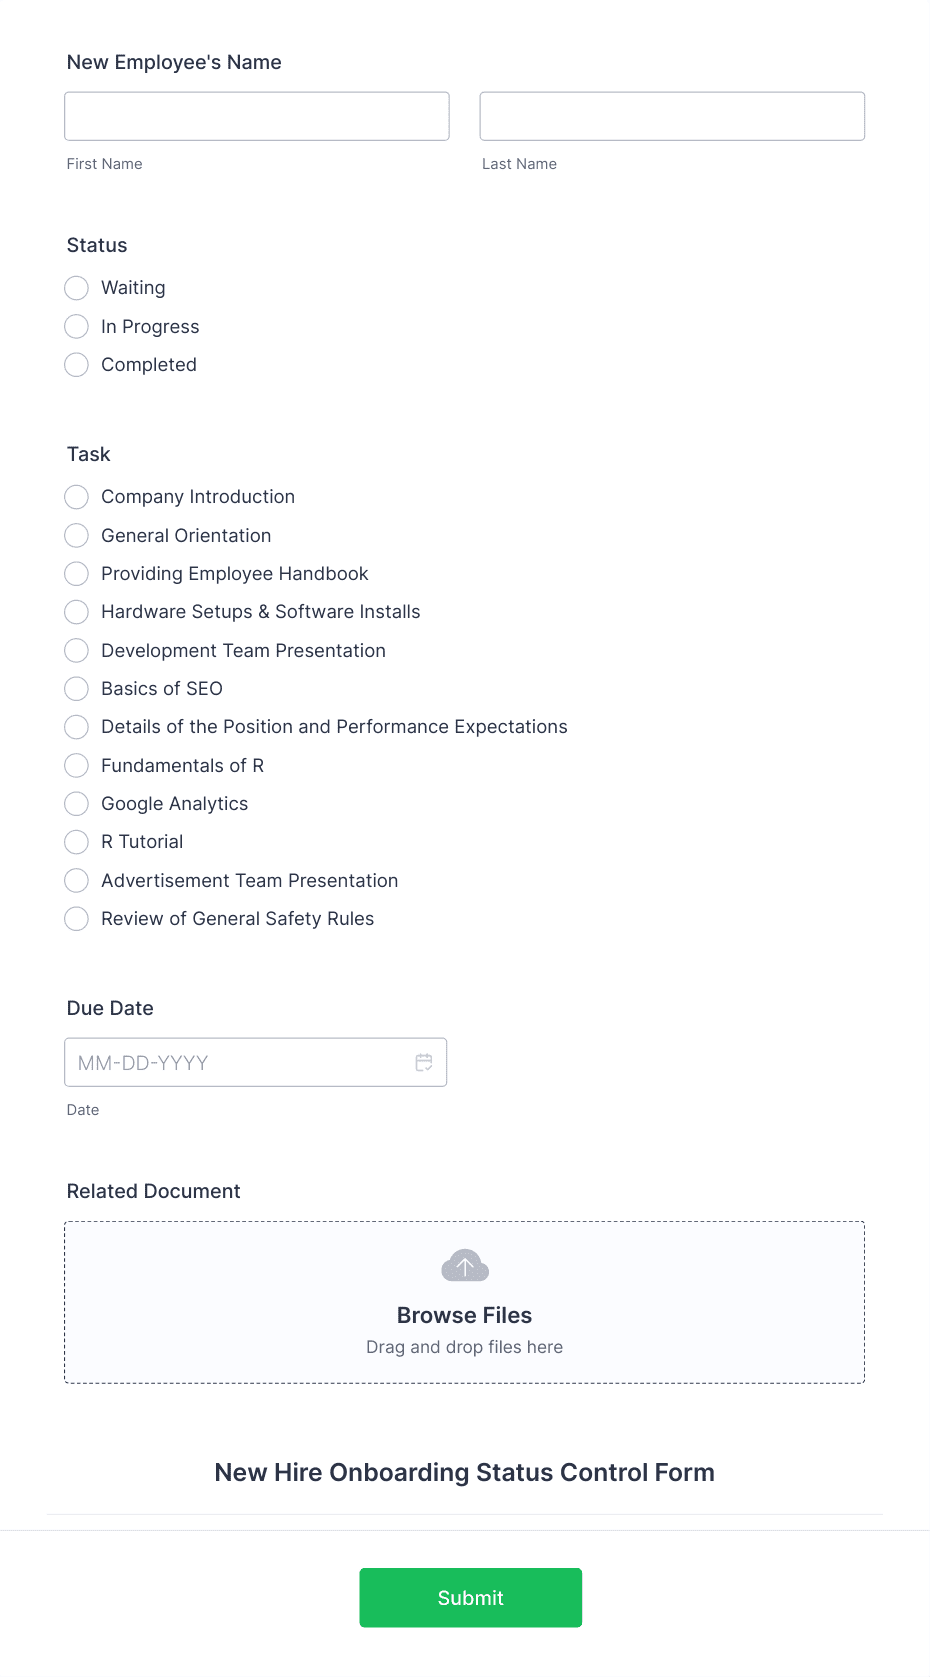Pick the Basics of SEO task
The image size is (930, 1677).
(x=76, y=689)
